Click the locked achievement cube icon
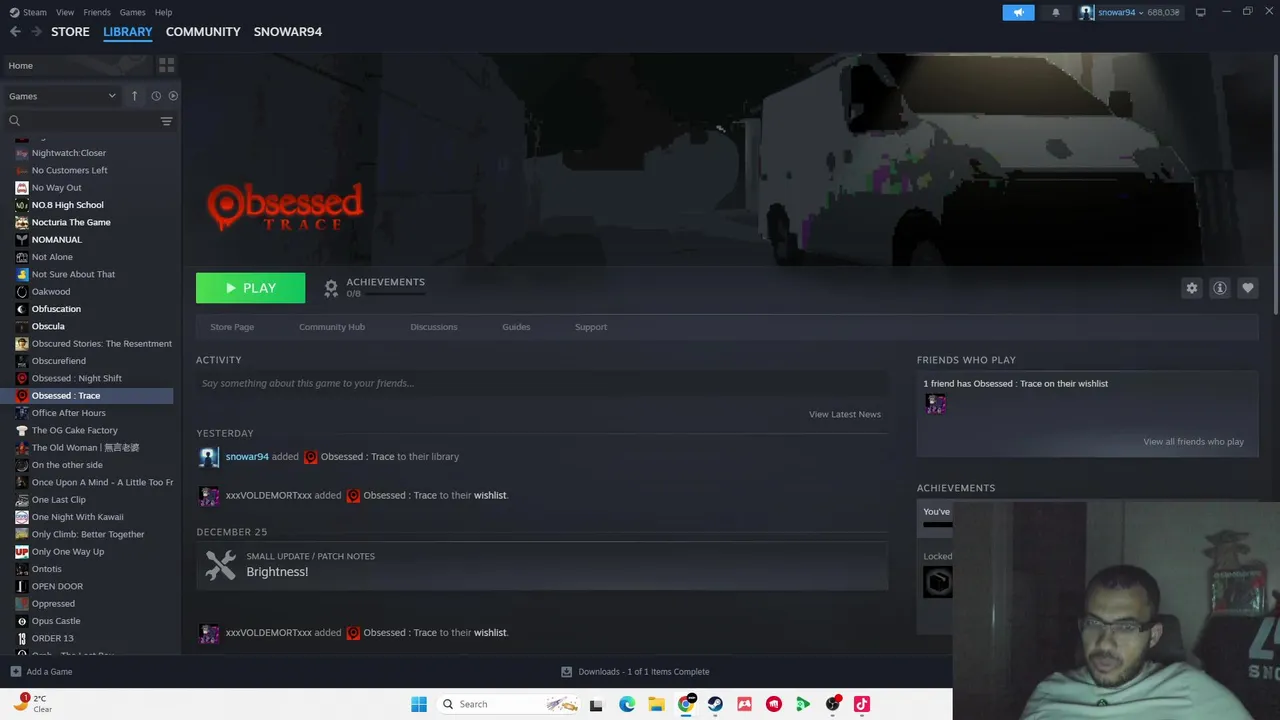The image size is (1280, 720). pyautogui.click(x=937, y=582)
